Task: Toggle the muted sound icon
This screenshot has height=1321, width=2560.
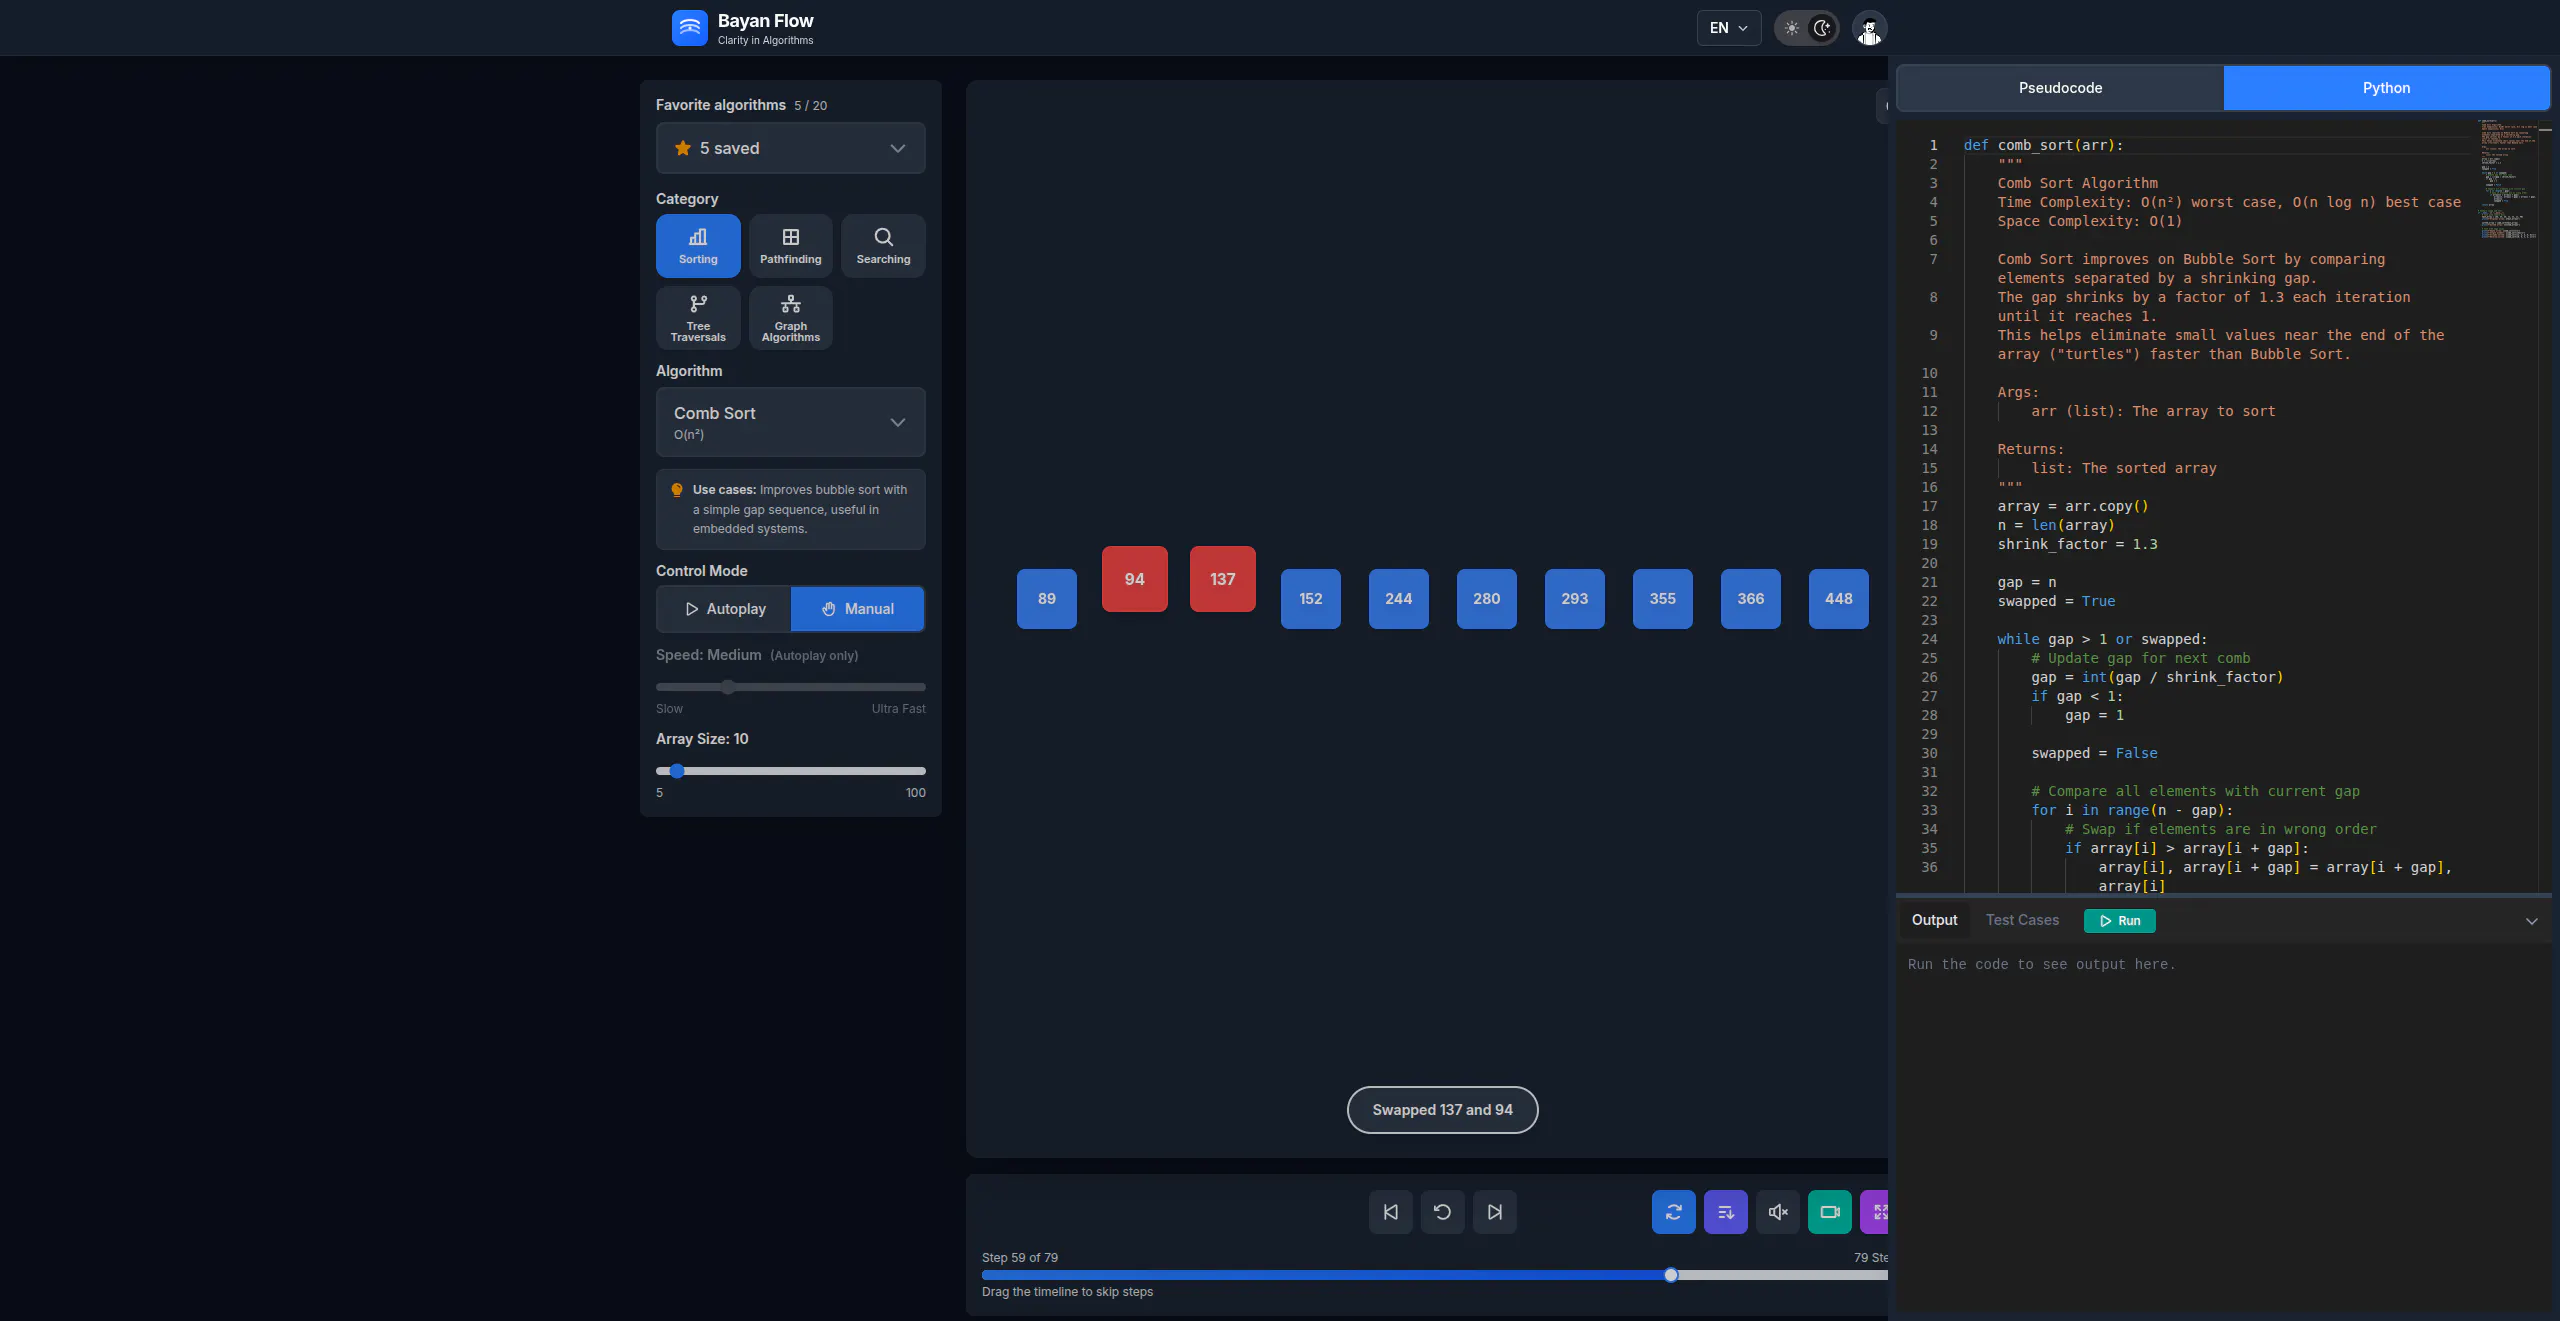Action: [x=1777, y=1212]
